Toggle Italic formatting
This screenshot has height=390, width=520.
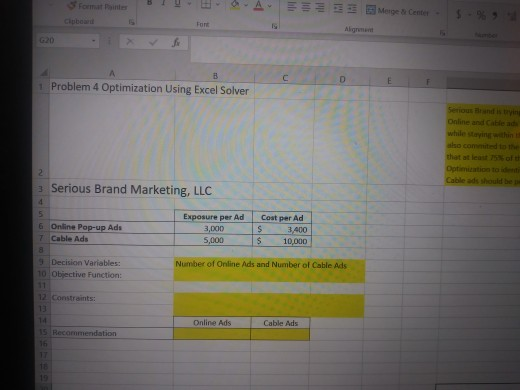[x=164, y=3]
